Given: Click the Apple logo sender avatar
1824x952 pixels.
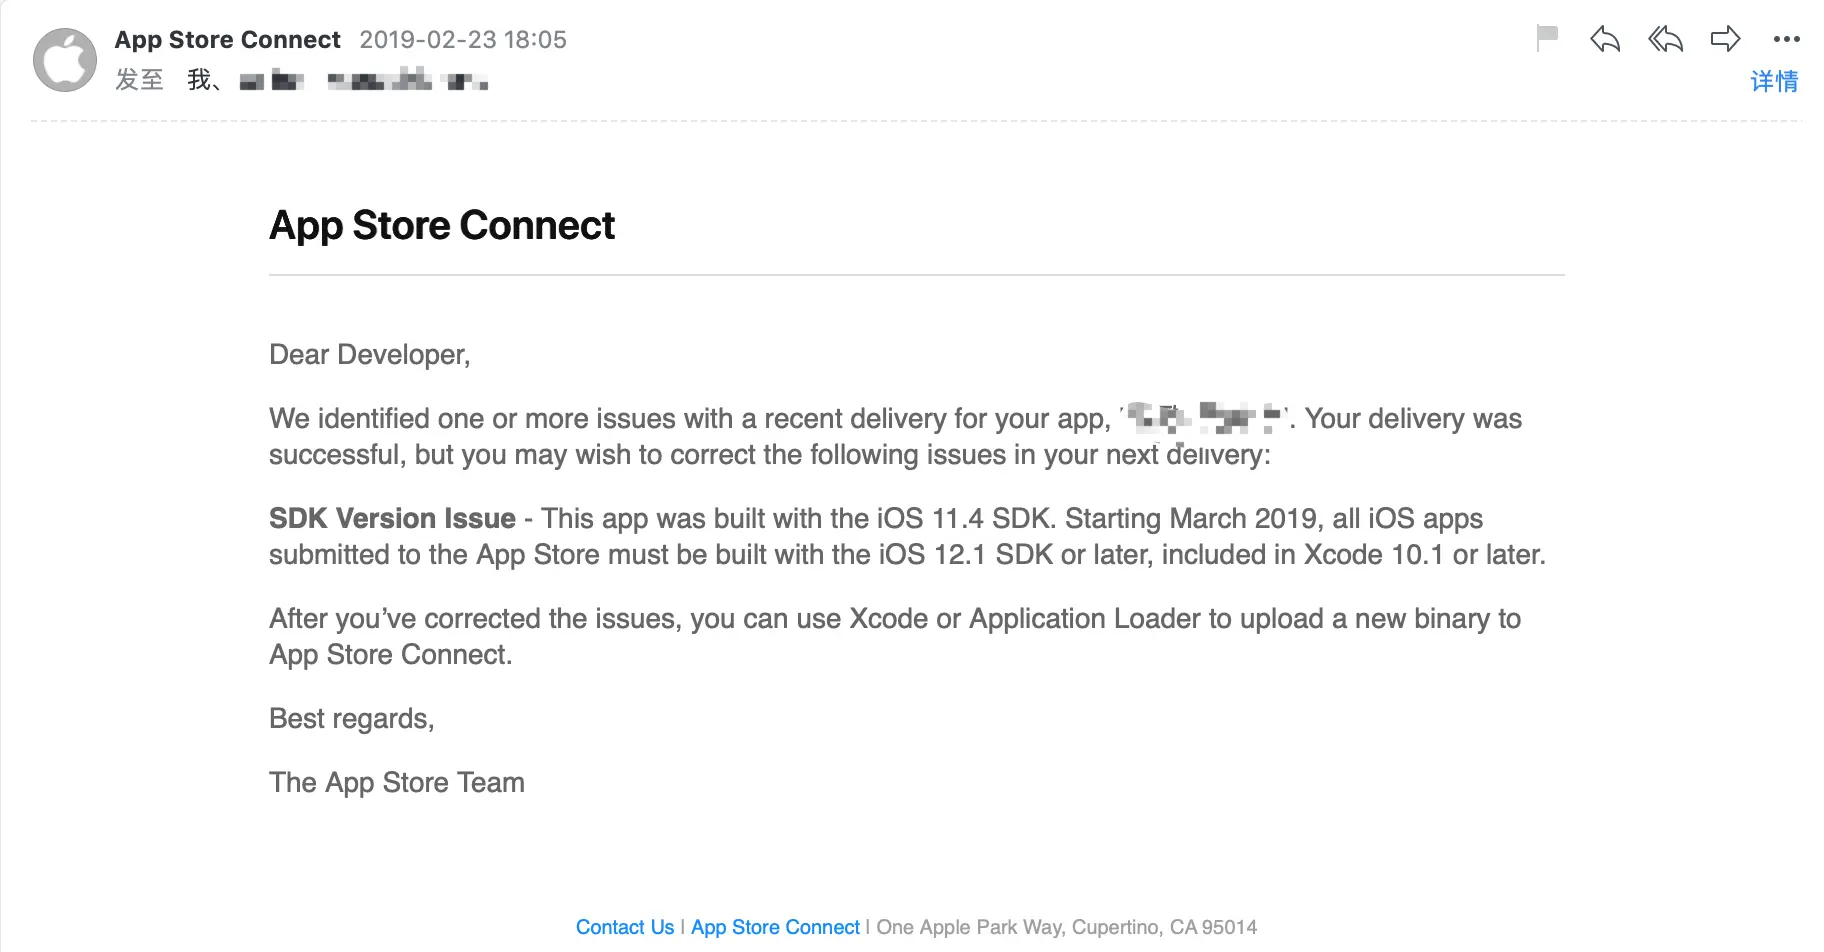Looking at the screenshot, I should coord(65,60).
